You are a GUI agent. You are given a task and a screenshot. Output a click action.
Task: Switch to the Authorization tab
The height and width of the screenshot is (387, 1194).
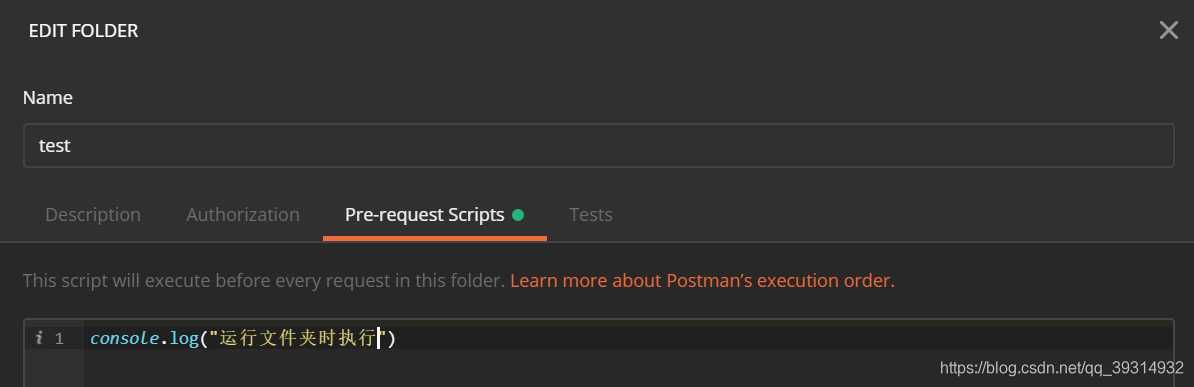[x=243, y=215]
